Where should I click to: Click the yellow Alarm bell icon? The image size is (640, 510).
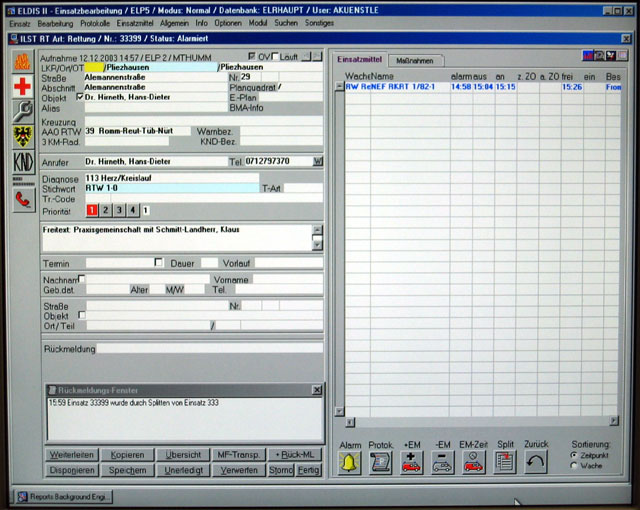pyautogui.click(x=349, y=463)
